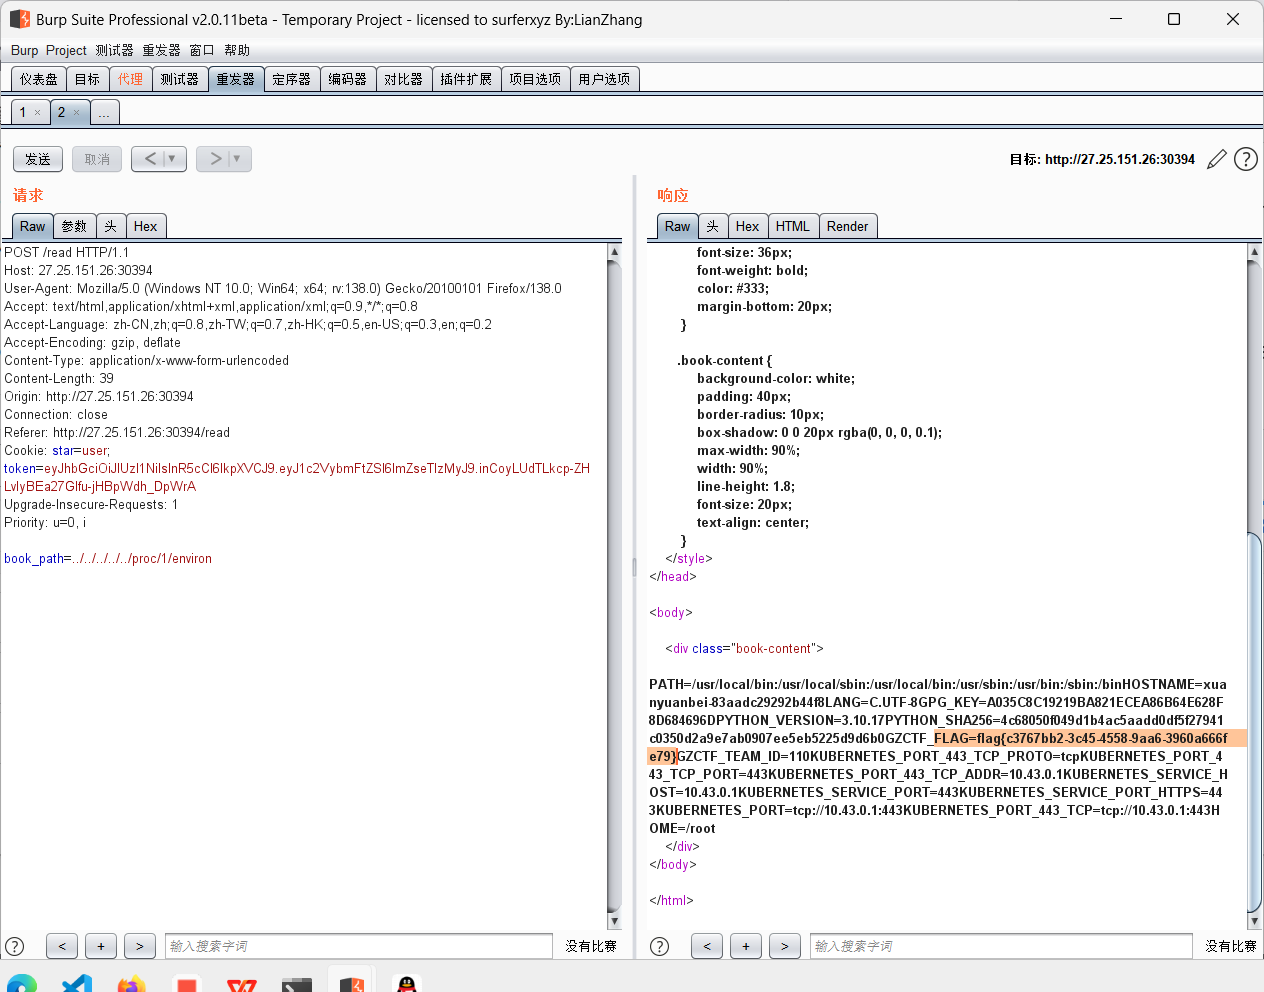
Task: Switch to the 插件扩展 tab
Action: tap(466, 79)
